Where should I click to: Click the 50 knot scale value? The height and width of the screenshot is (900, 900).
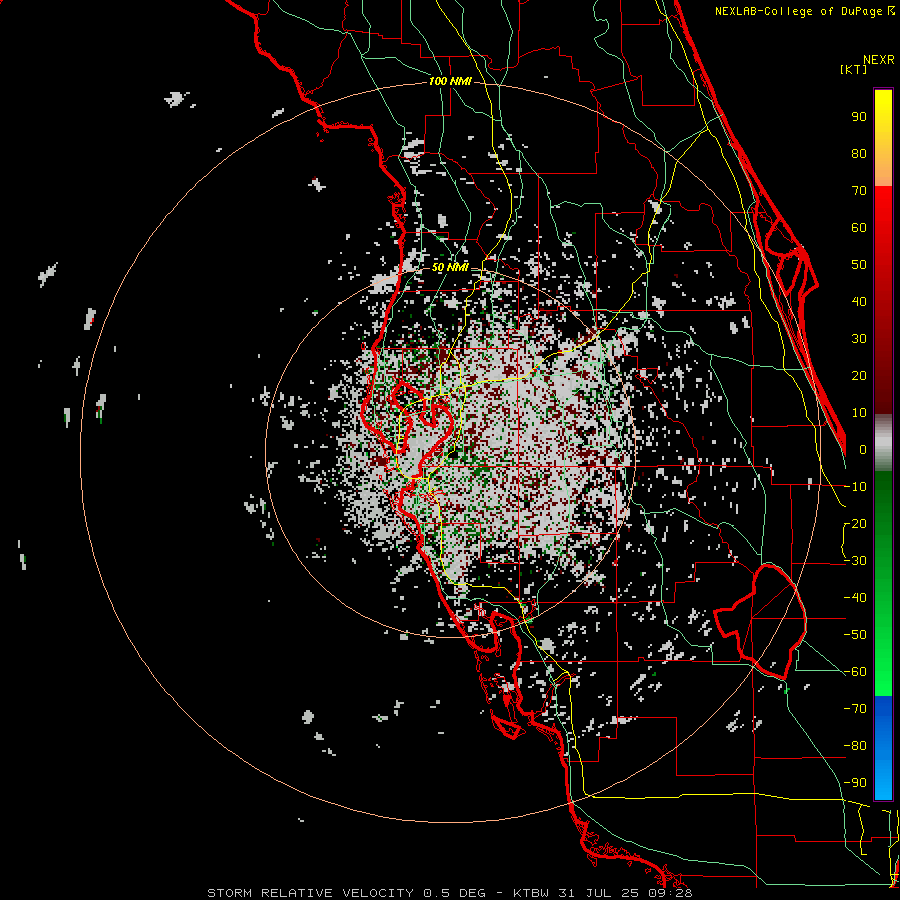click(x=859, y=265)
